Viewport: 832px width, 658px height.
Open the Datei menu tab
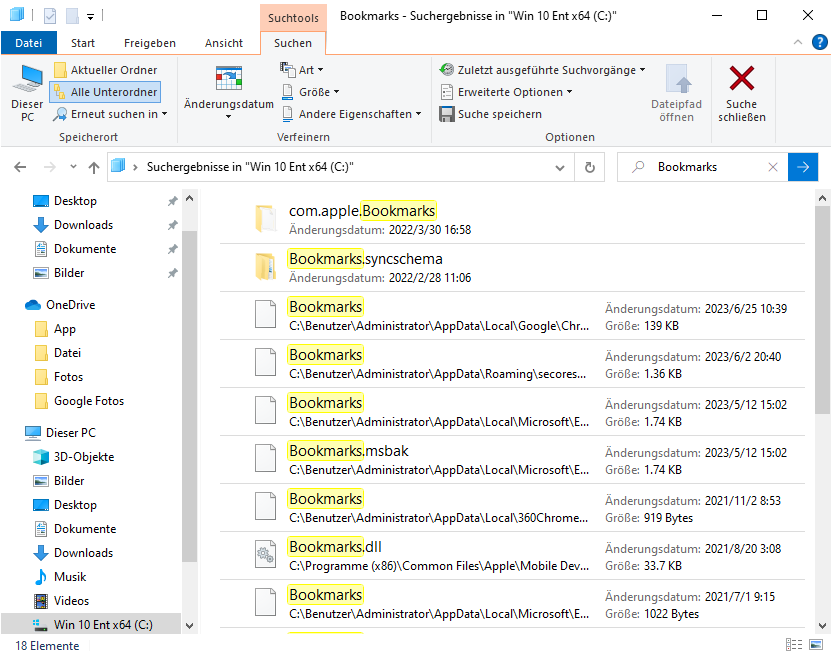[29, 43]
